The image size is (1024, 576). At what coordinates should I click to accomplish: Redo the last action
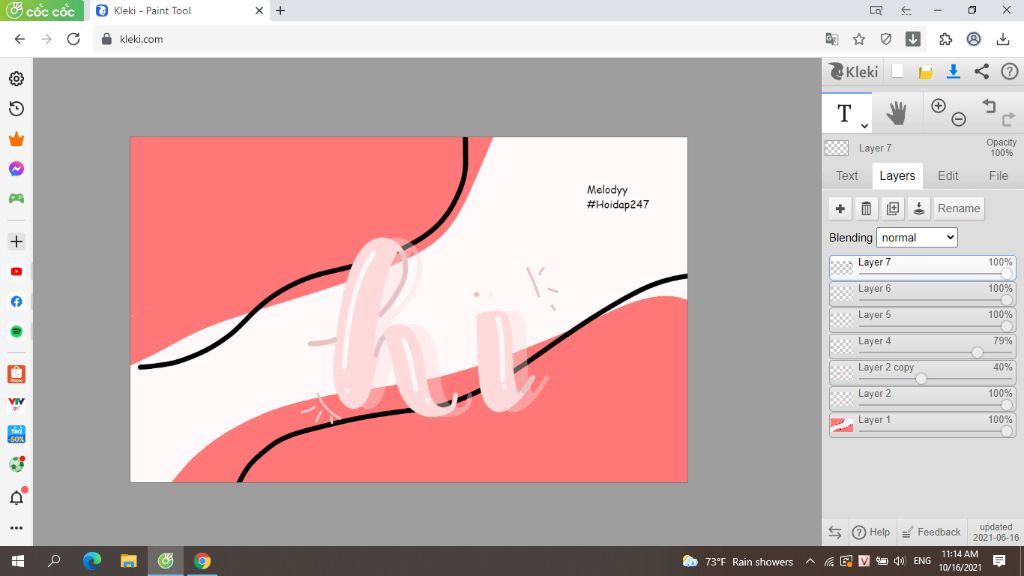click(1008, 120)
